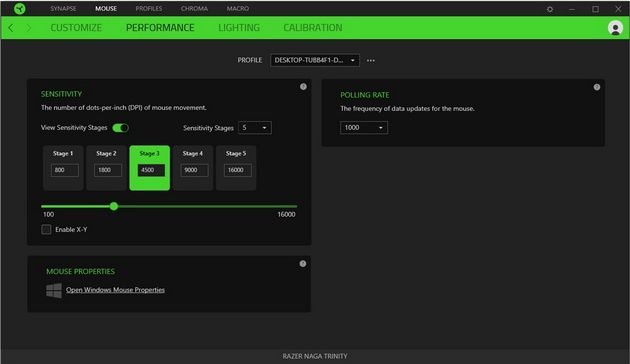Open the Macro menu
This screenshot has height=364, width=630.
point(237,8)
